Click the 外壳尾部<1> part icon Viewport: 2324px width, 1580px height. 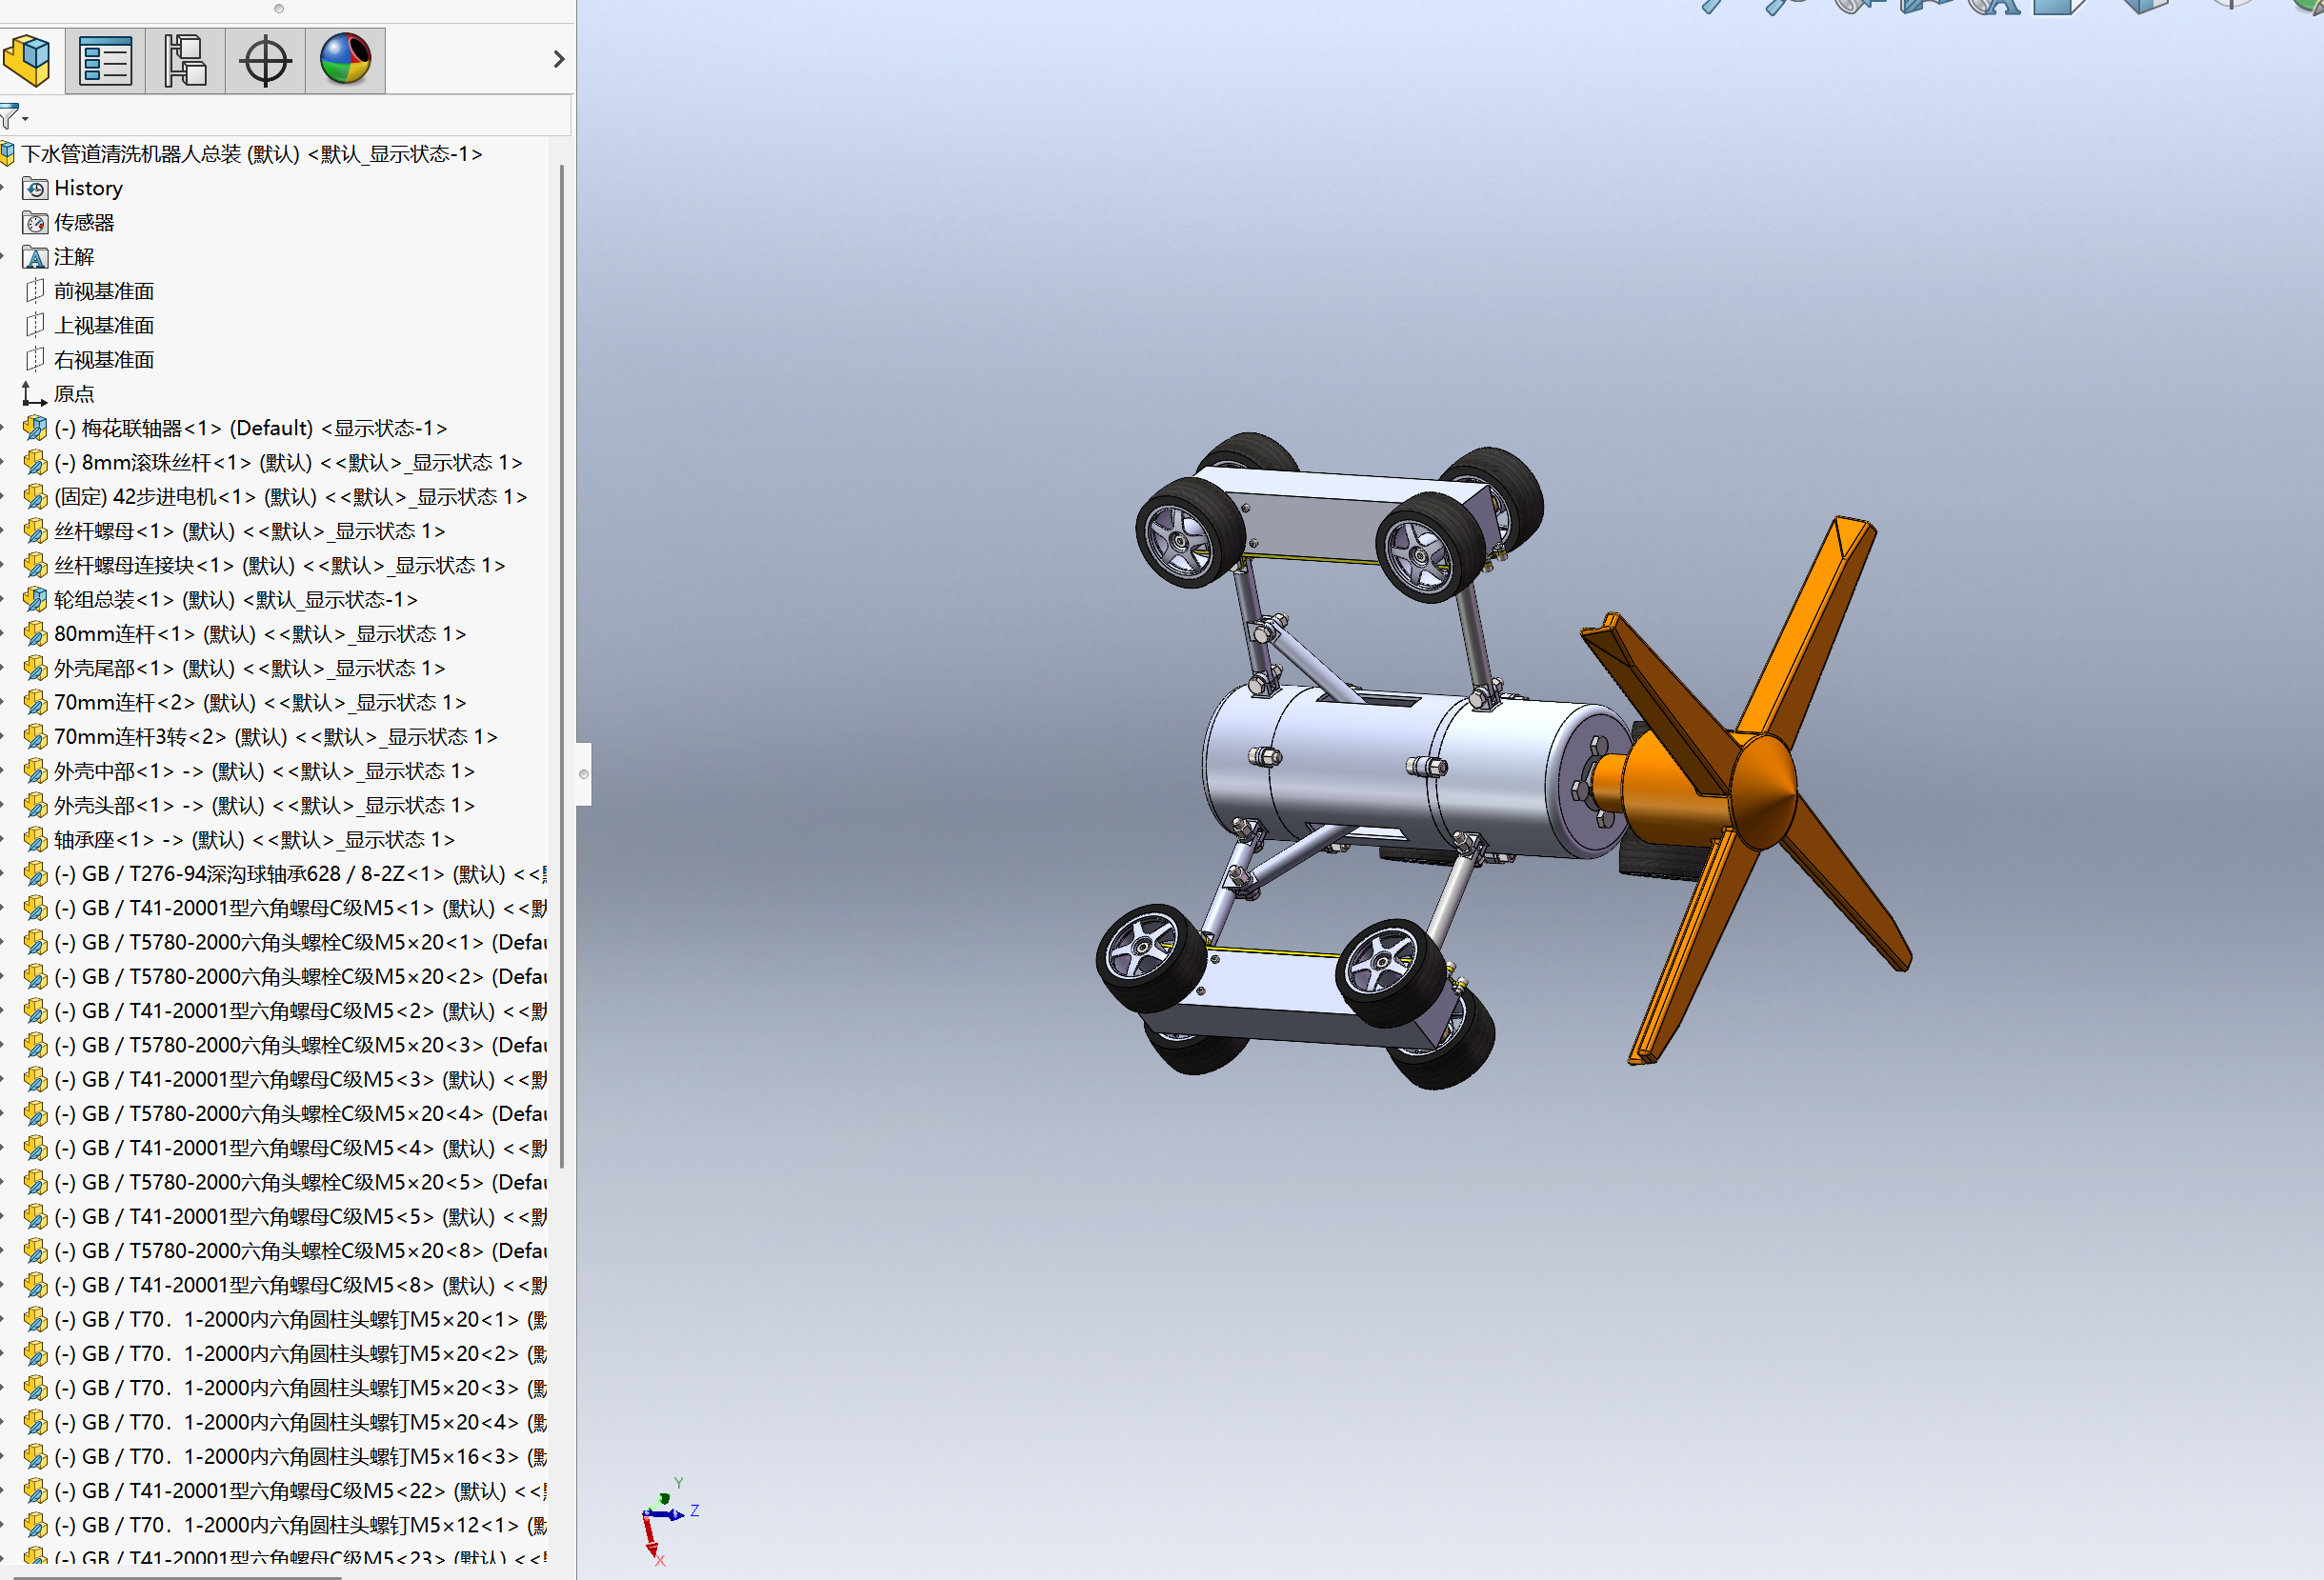pyautogui.click(x=35, y=668)
